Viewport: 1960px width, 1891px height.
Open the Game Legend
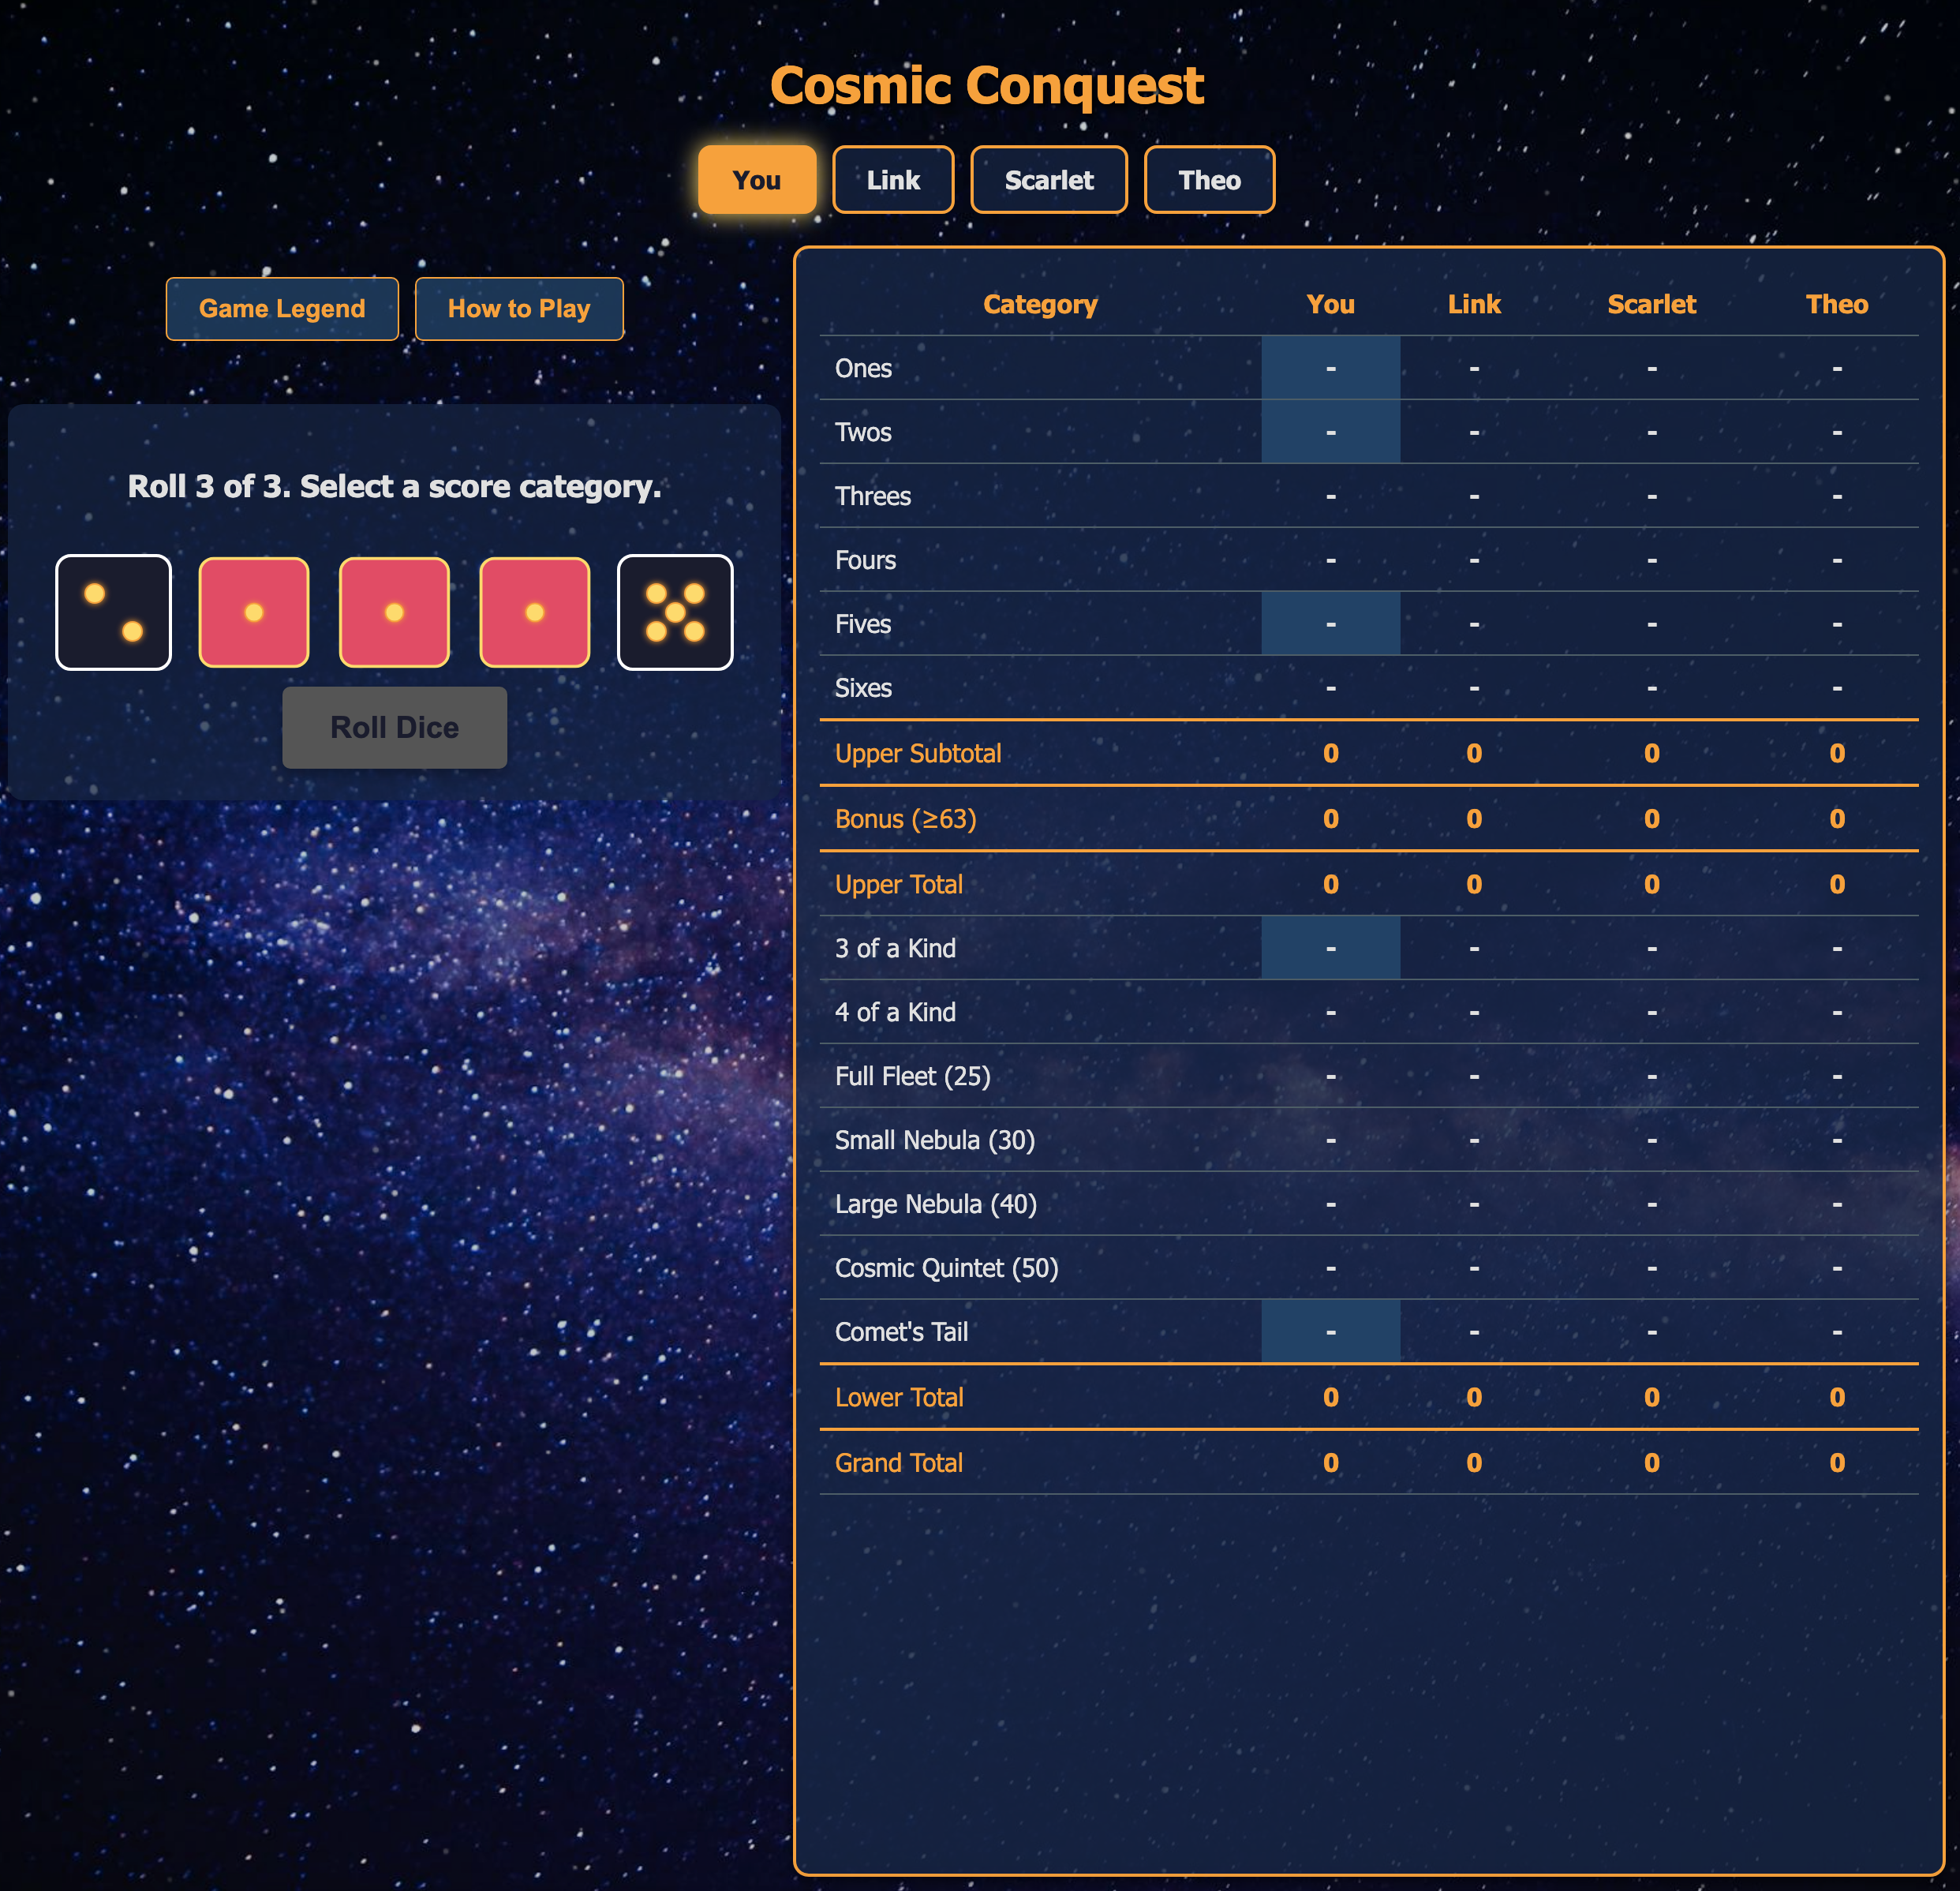(x=282, y=309)
